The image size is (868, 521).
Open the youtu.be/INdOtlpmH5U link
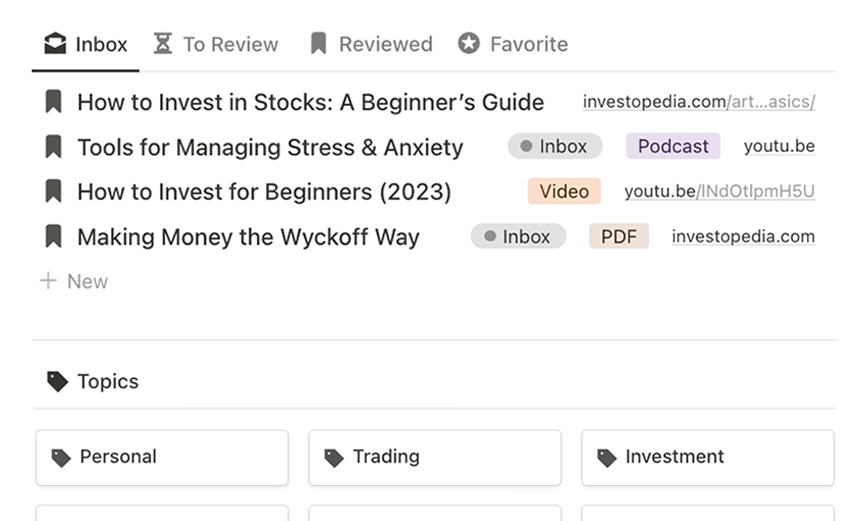pos(719,191)
